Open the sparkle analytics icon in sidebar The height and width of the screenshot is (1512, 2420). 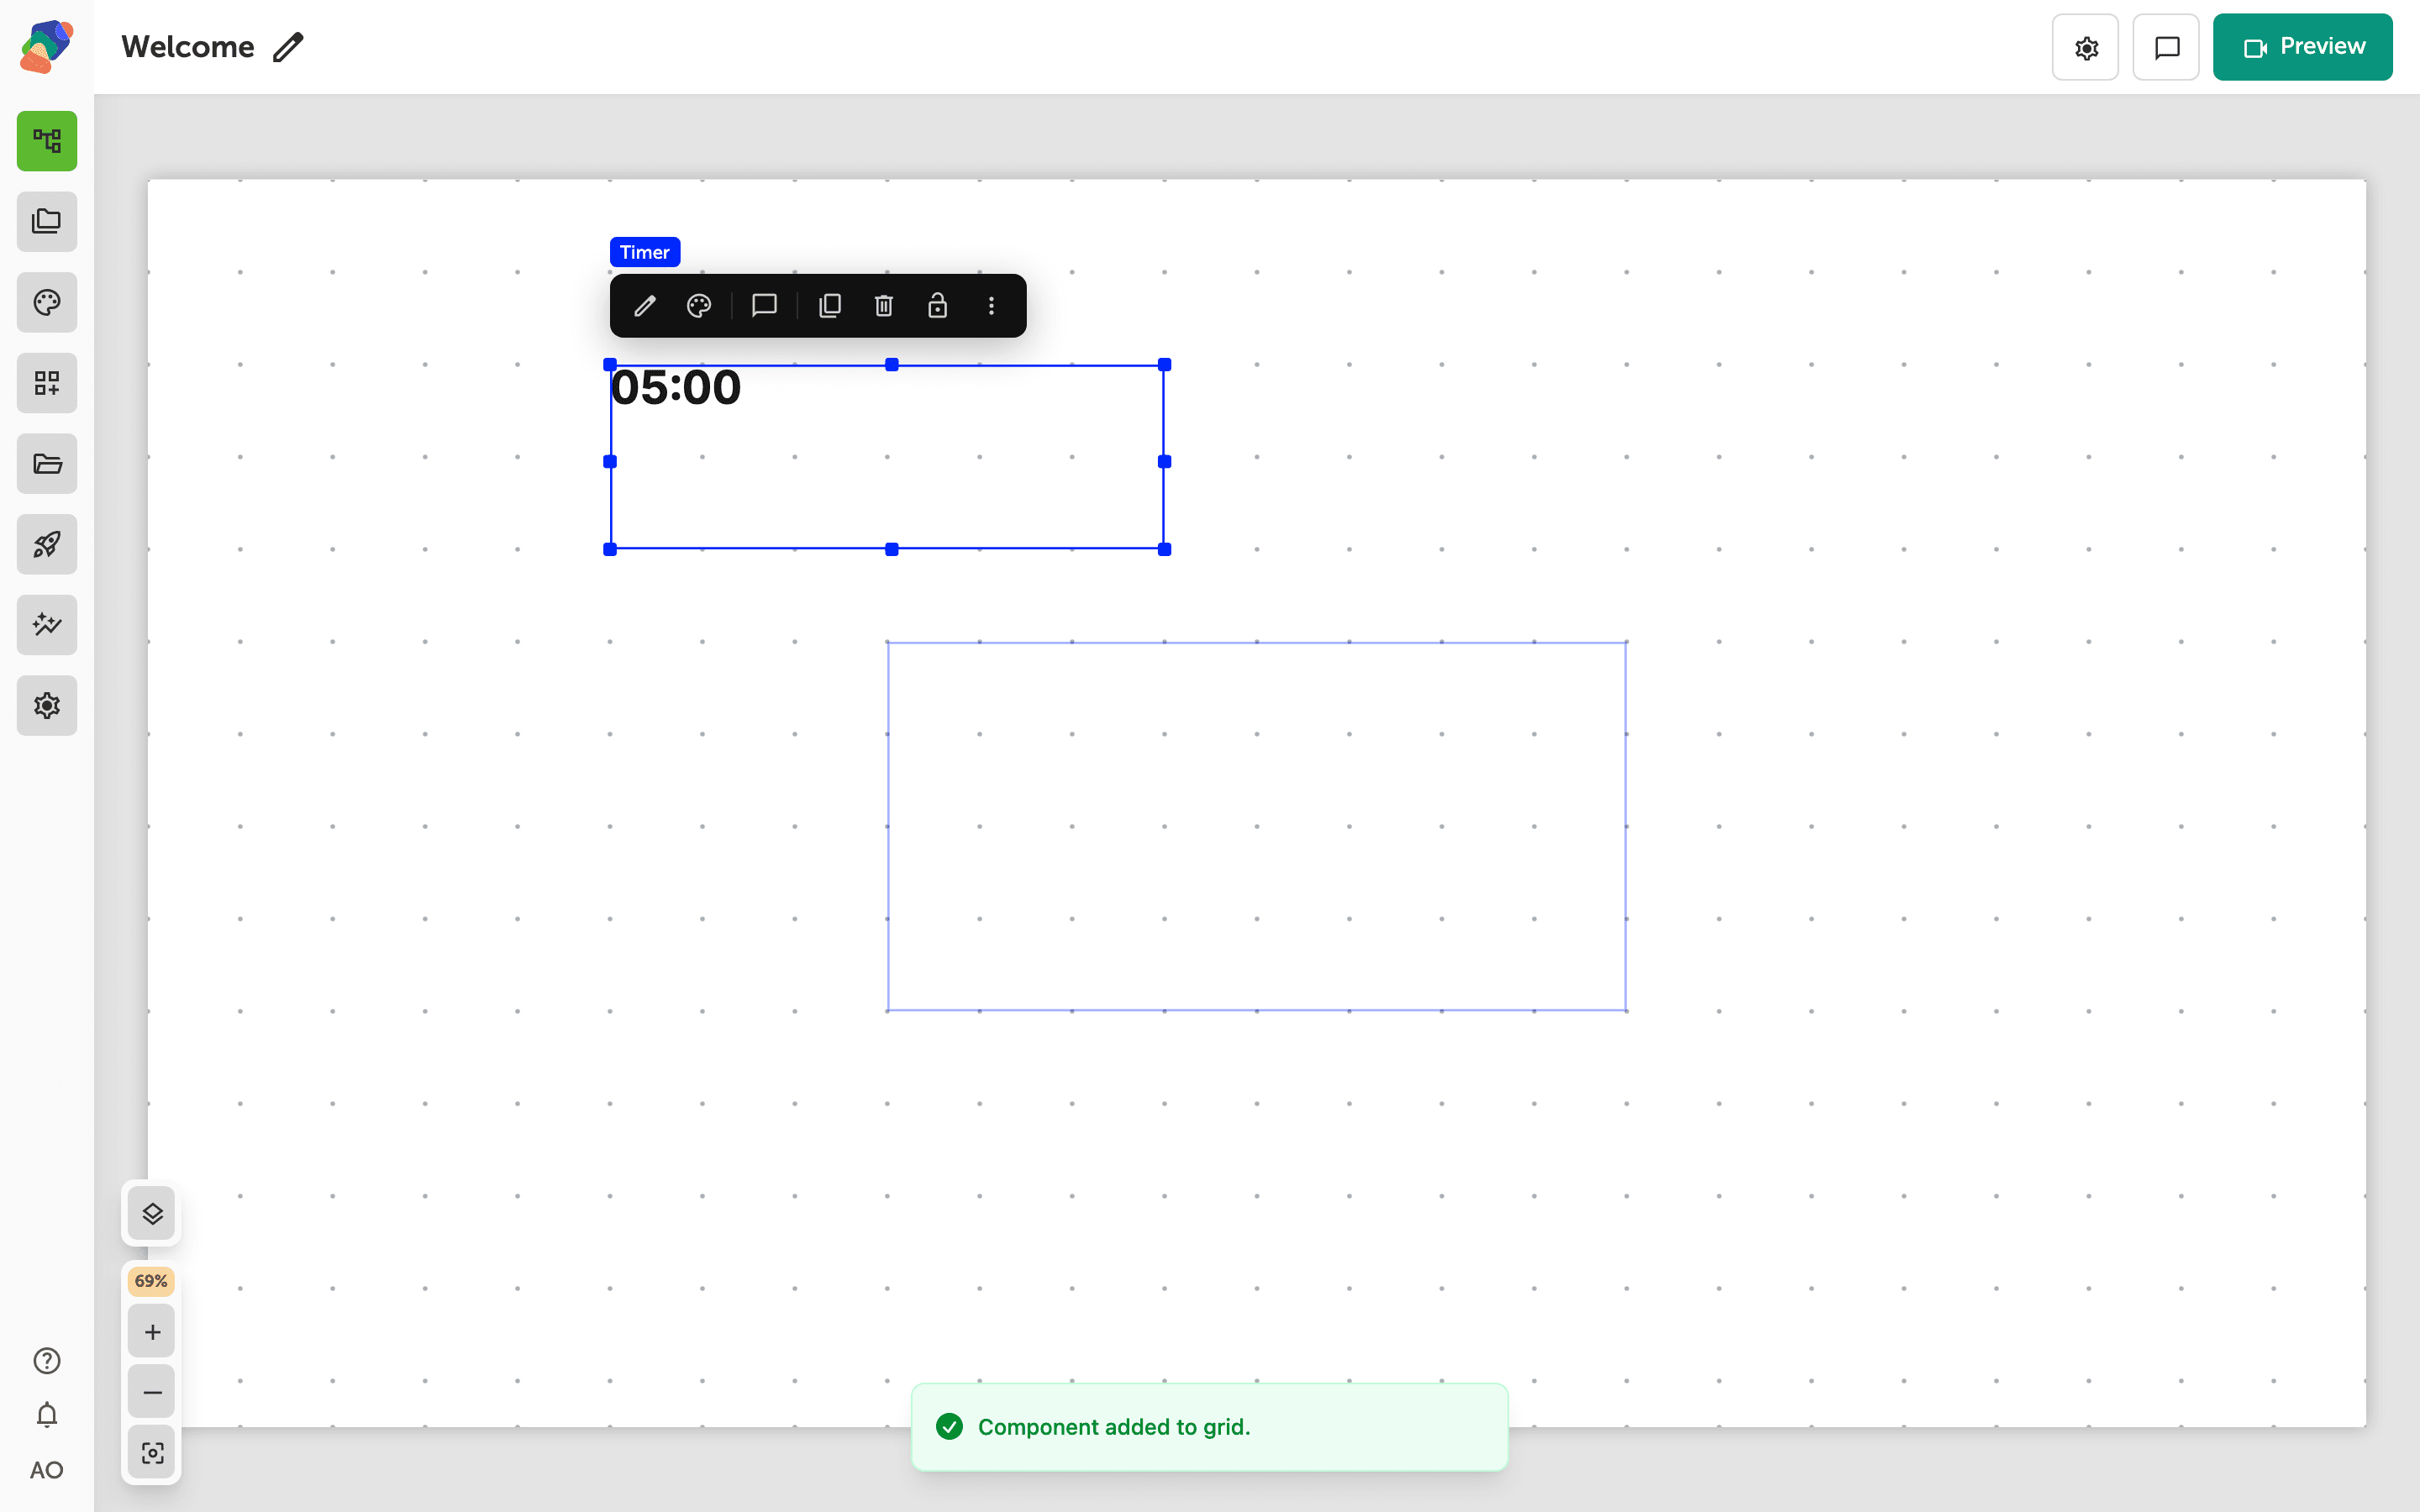[47, 625]
